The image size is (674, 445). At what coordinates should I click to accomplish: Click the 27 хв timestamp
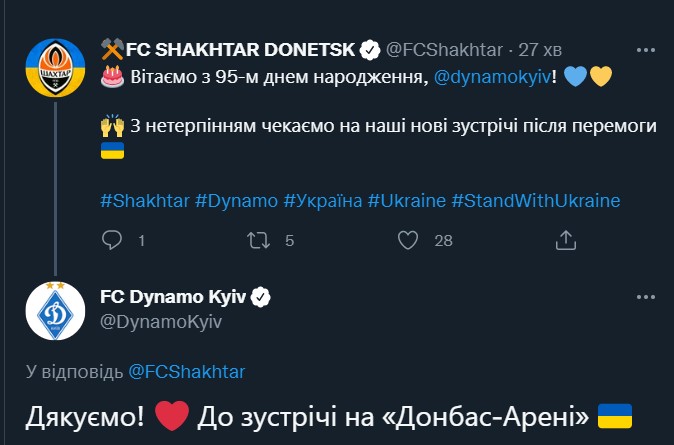click(x=540, y=50)
